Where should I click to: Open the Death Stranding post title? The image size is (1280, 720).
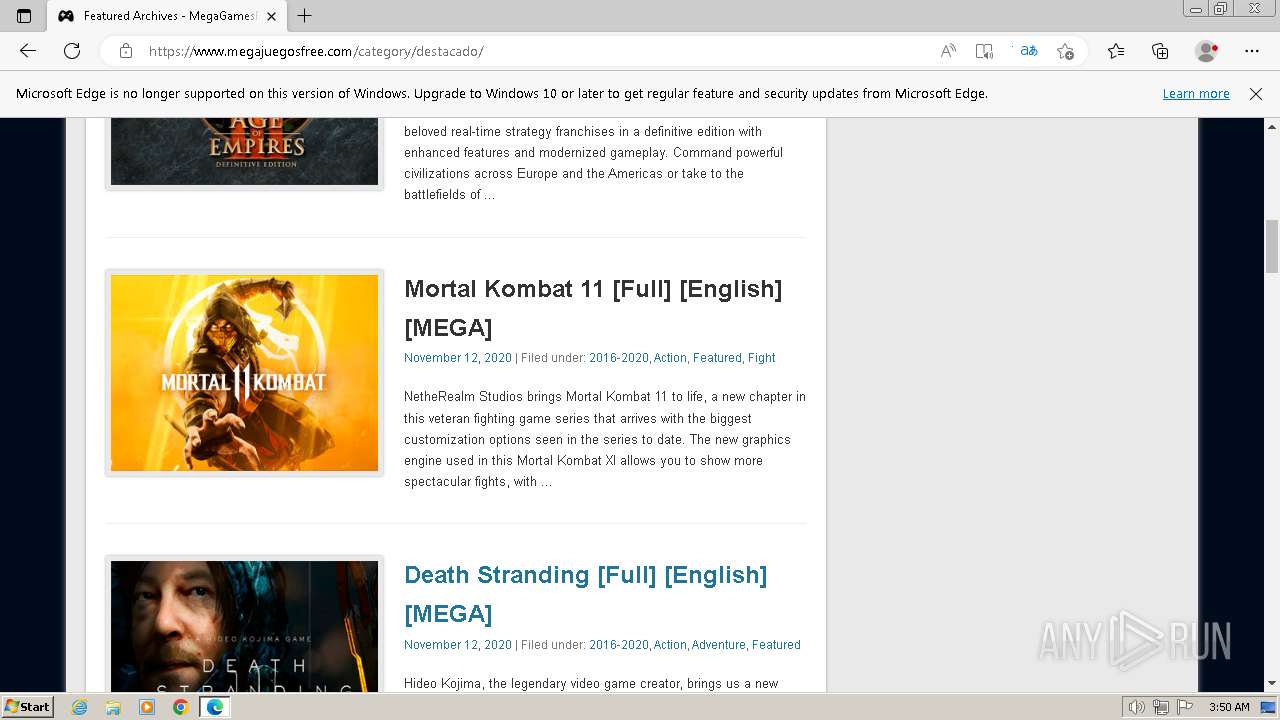coord(586,594)
